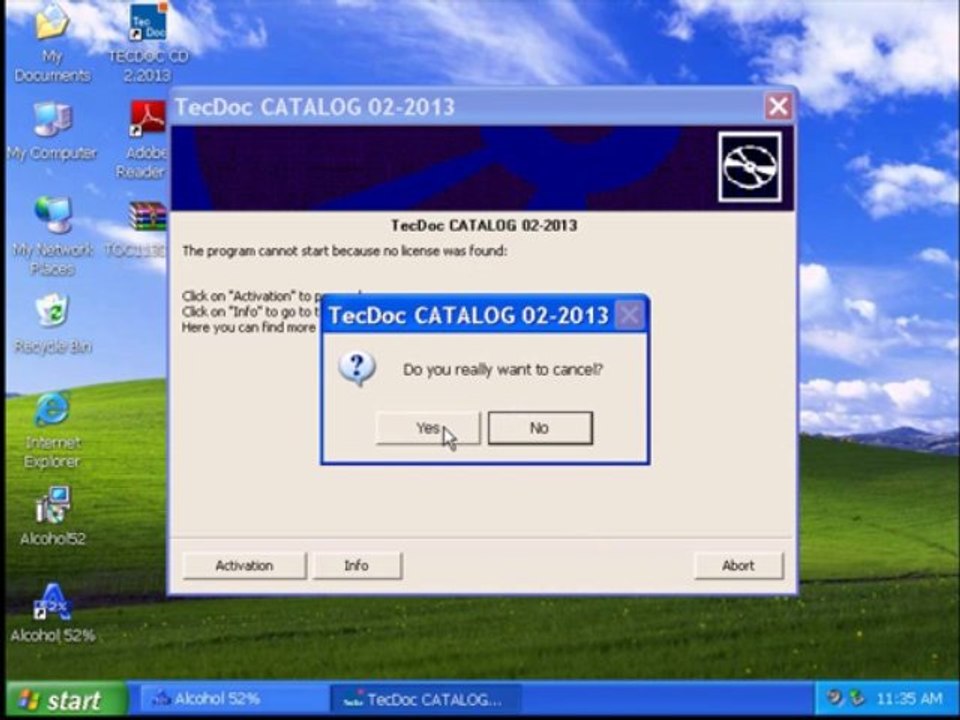This screenshot has width=960, height=720.
Task: Click the second system tray icon
Action: [857, 698]
